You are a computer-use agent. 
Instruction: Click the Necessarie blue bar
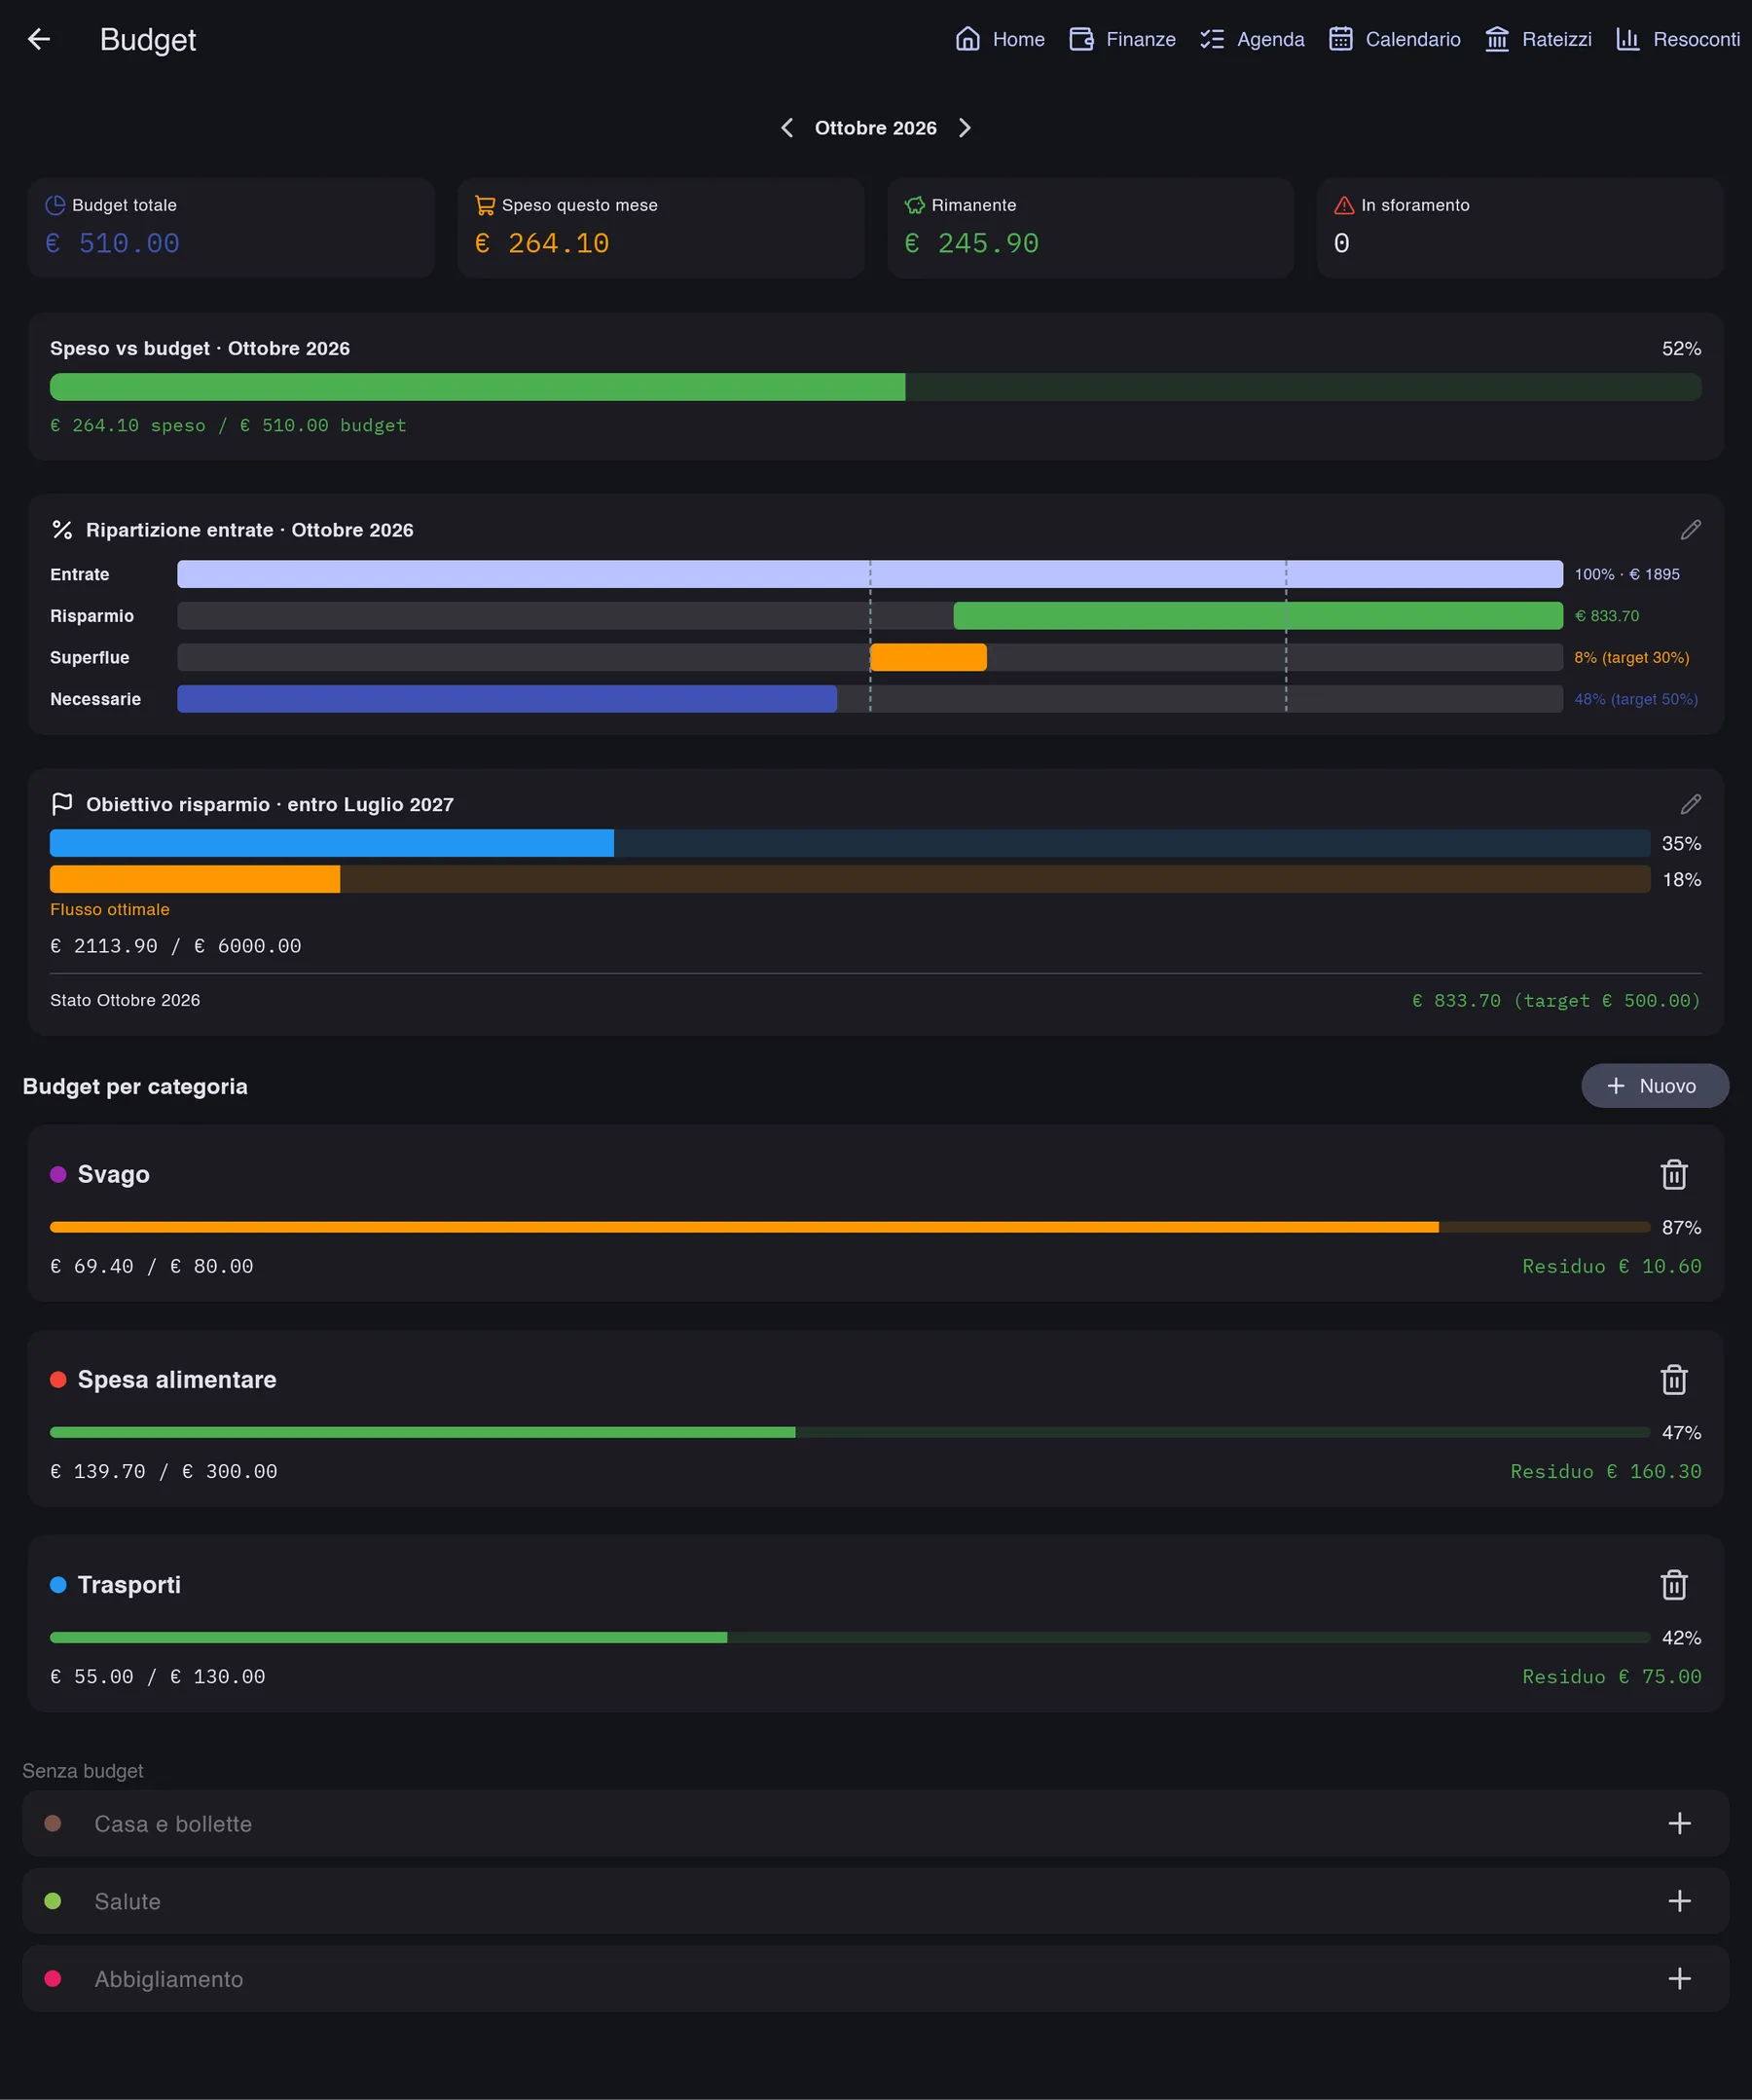[507, 699]
